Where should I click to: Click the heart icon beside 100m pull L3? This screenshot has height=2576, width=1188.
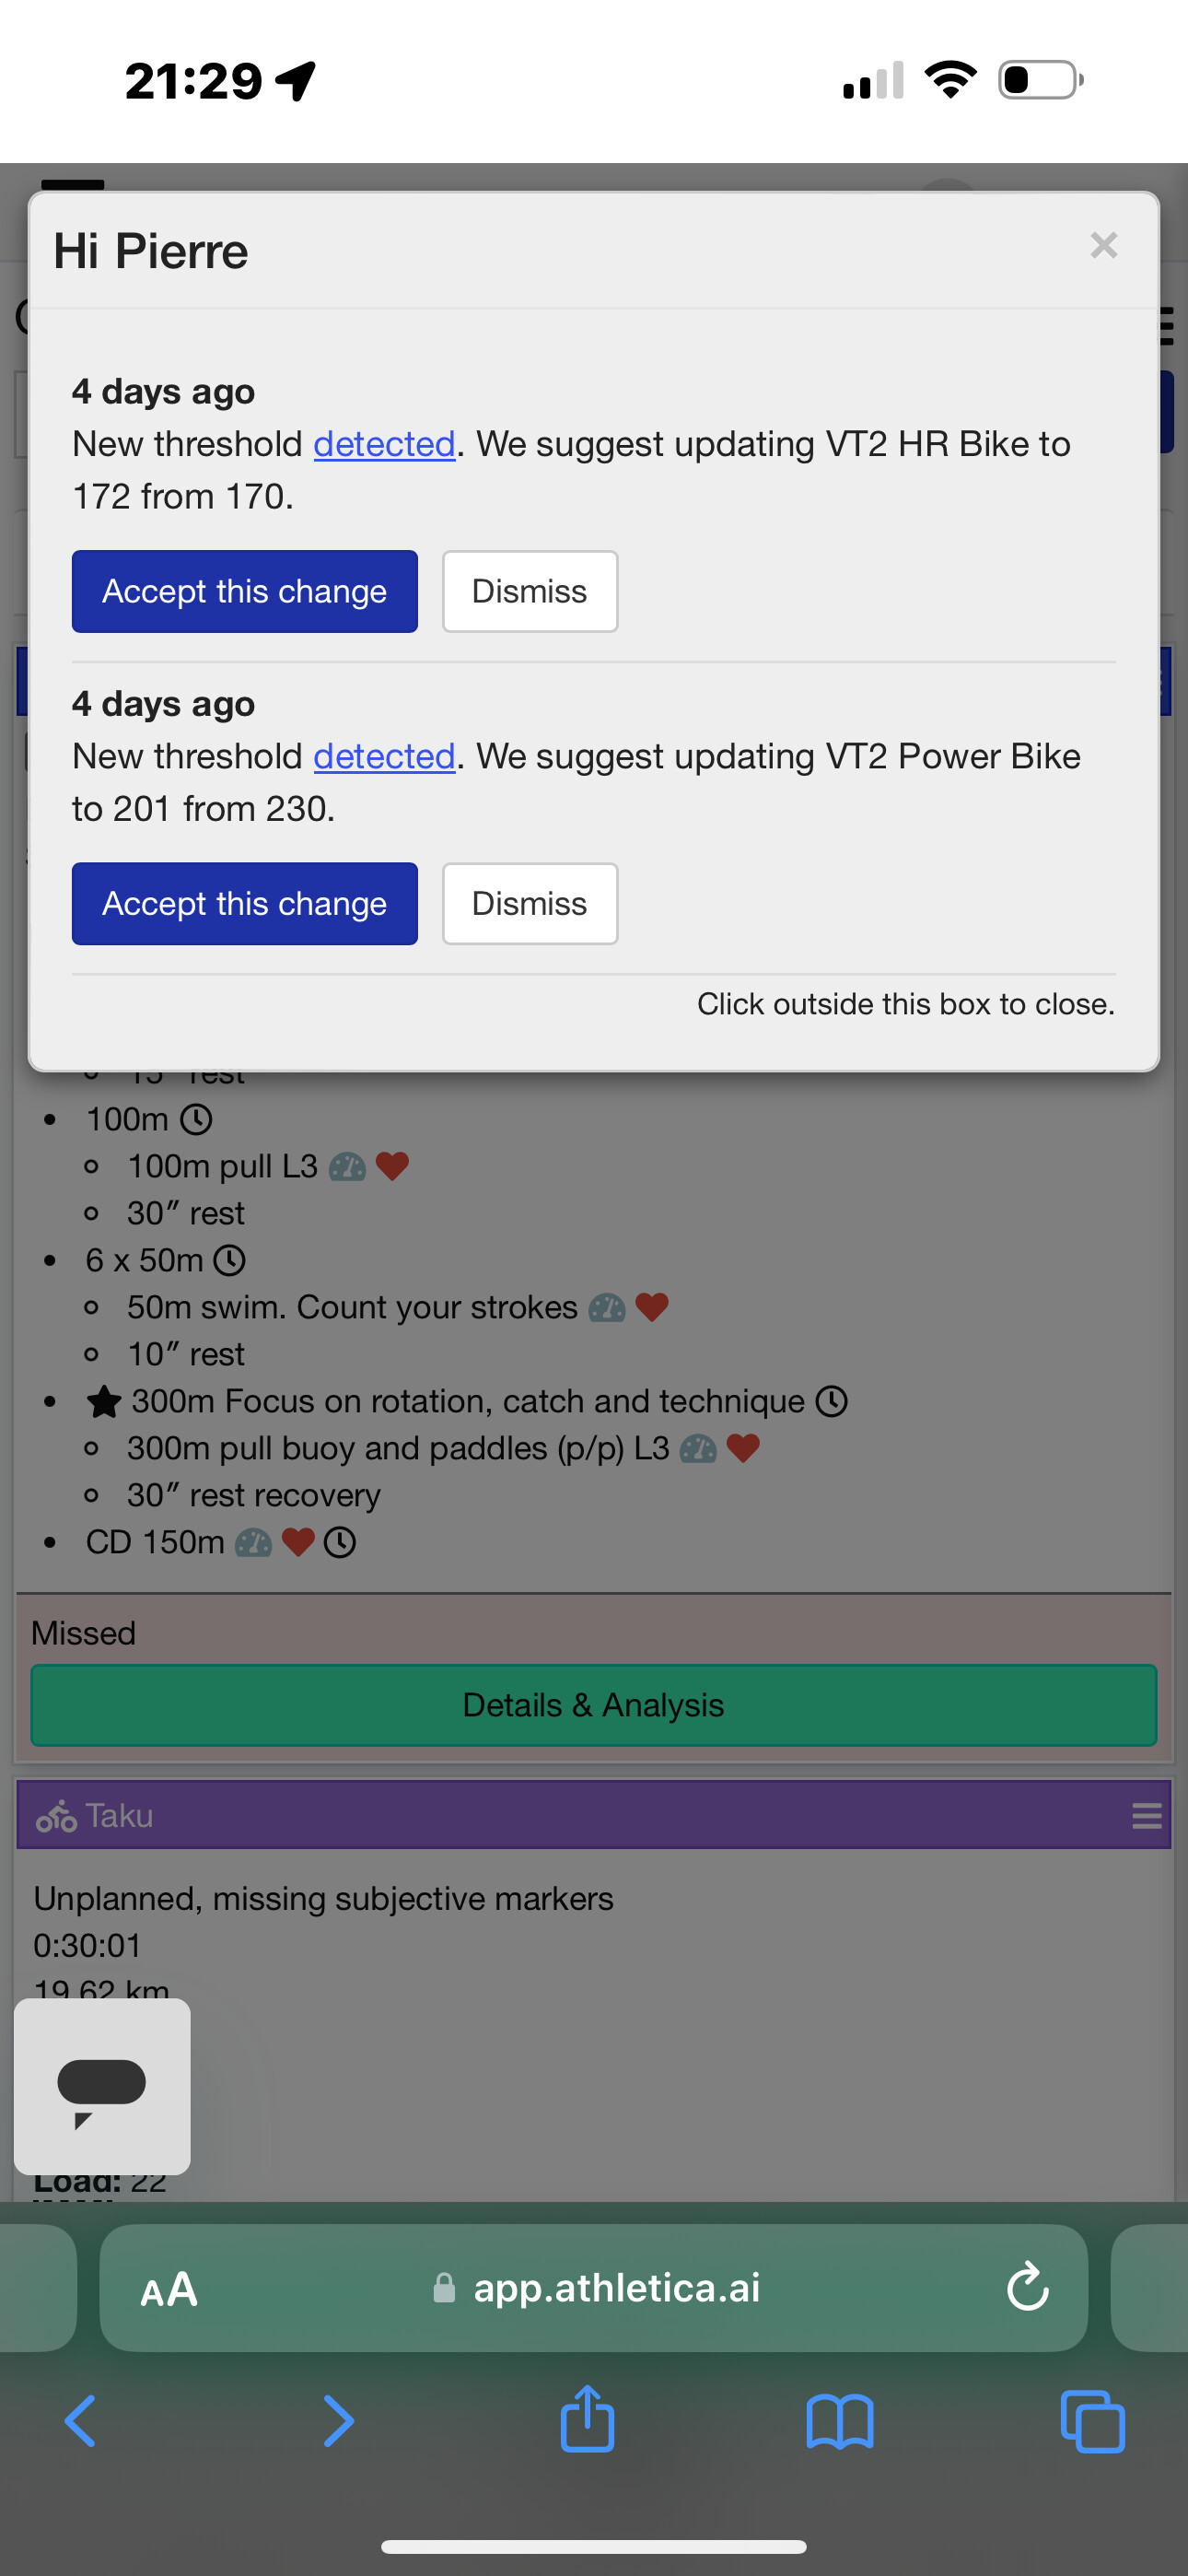point(392,1166)
